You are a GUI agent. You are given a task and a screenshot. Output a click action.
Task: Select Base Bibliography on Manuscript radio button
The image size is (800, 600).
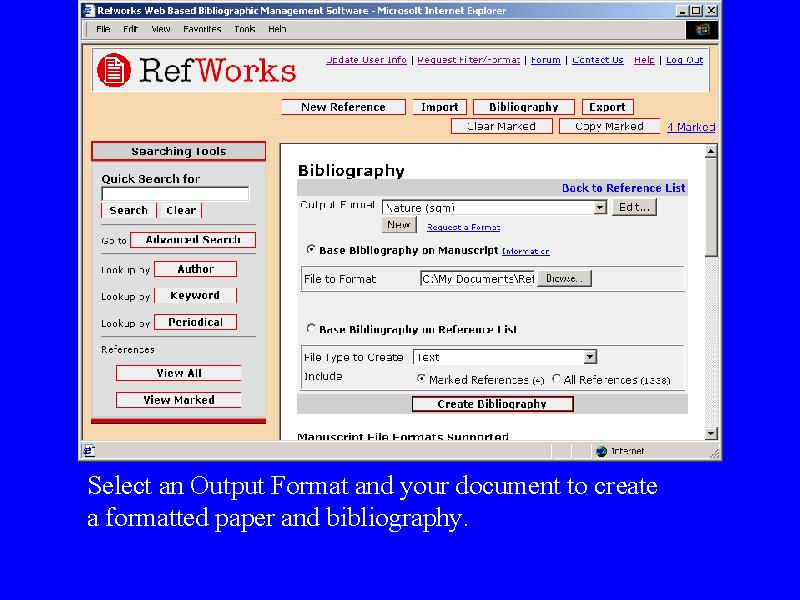(310, 249)
